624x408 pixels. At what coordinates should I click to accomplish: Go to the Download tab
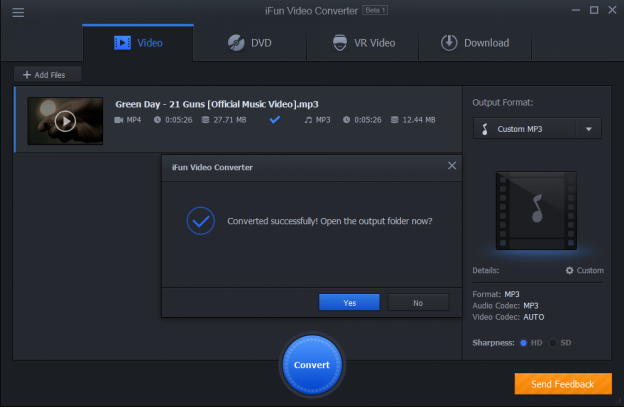[x=475, y=43]
